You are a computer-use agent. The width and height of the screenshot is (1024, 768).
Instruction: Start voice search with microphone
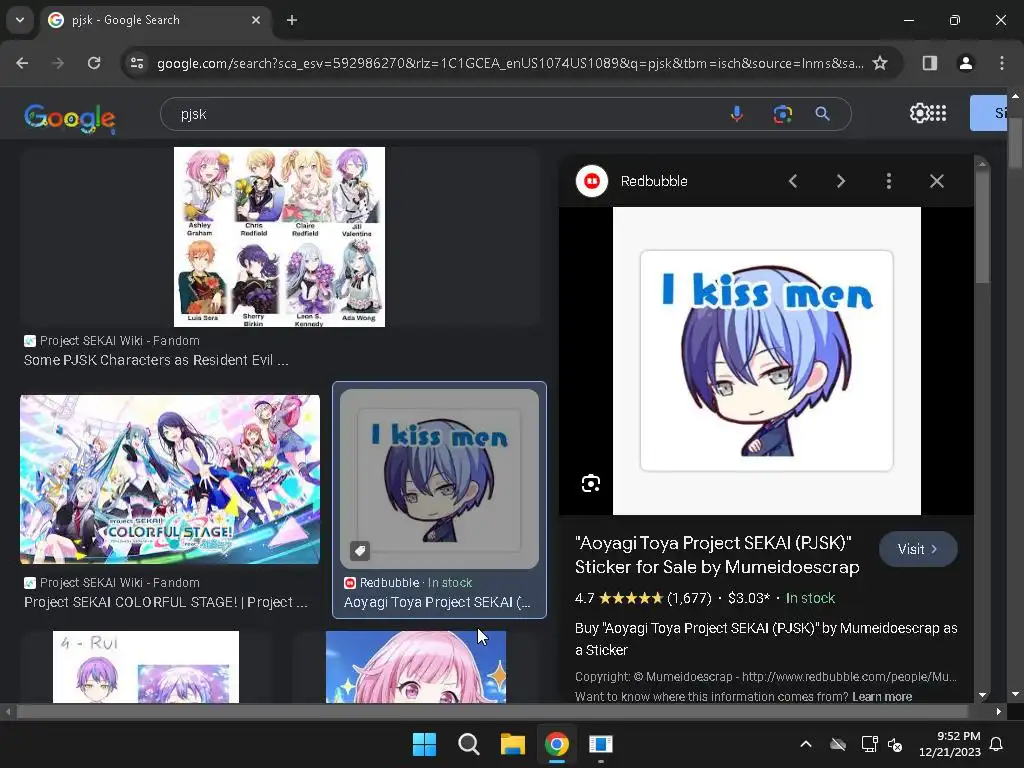pos(737,114)
